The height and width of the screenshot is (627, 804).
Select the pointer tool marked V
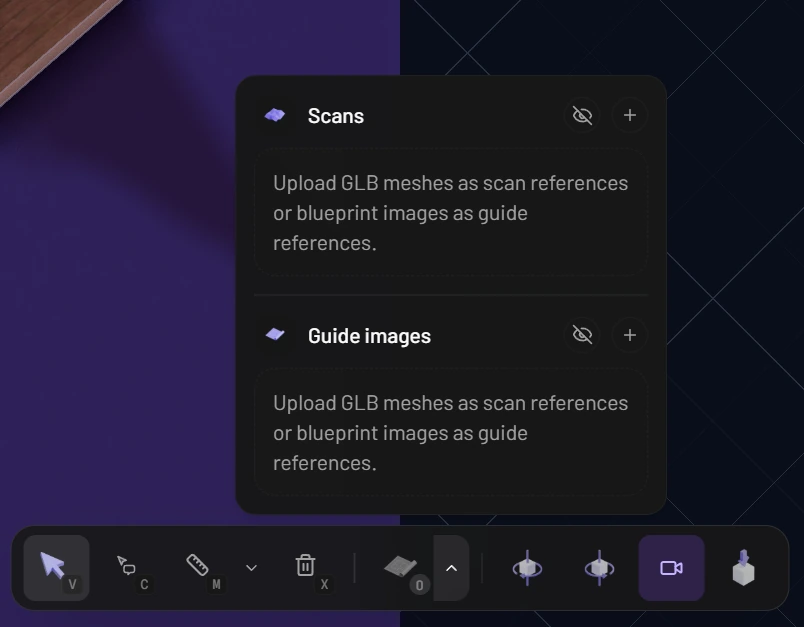coord(56,568)
